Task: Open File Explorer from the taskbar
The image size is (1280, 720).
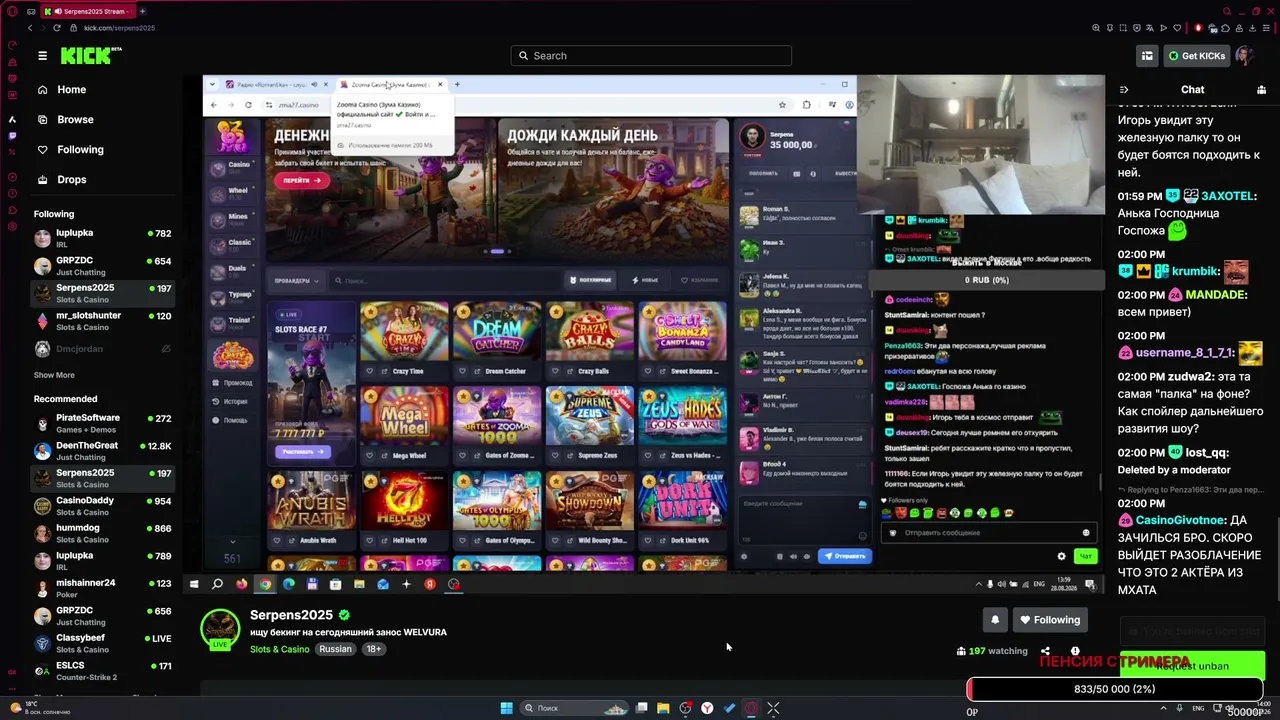Action: coord(663,708)
